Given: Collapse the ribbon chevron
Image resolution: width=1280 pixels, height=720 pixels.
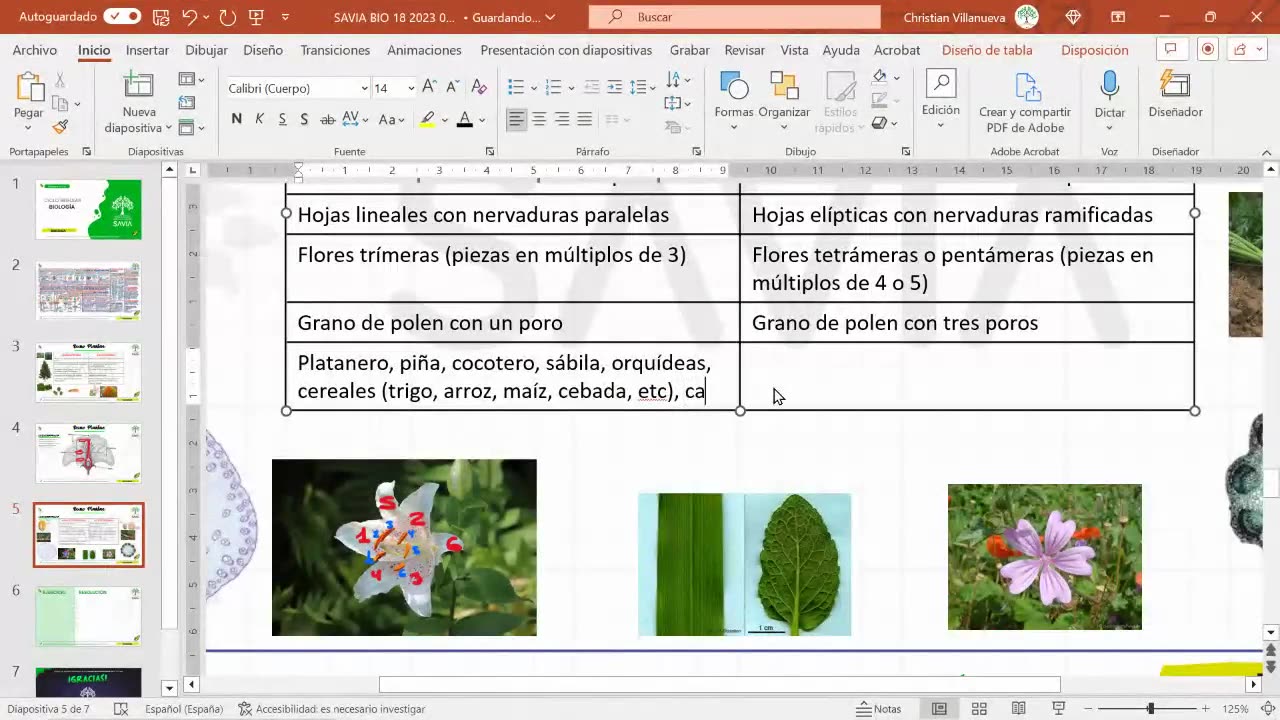Looking at the screenshot, I should click(1266, 152).
